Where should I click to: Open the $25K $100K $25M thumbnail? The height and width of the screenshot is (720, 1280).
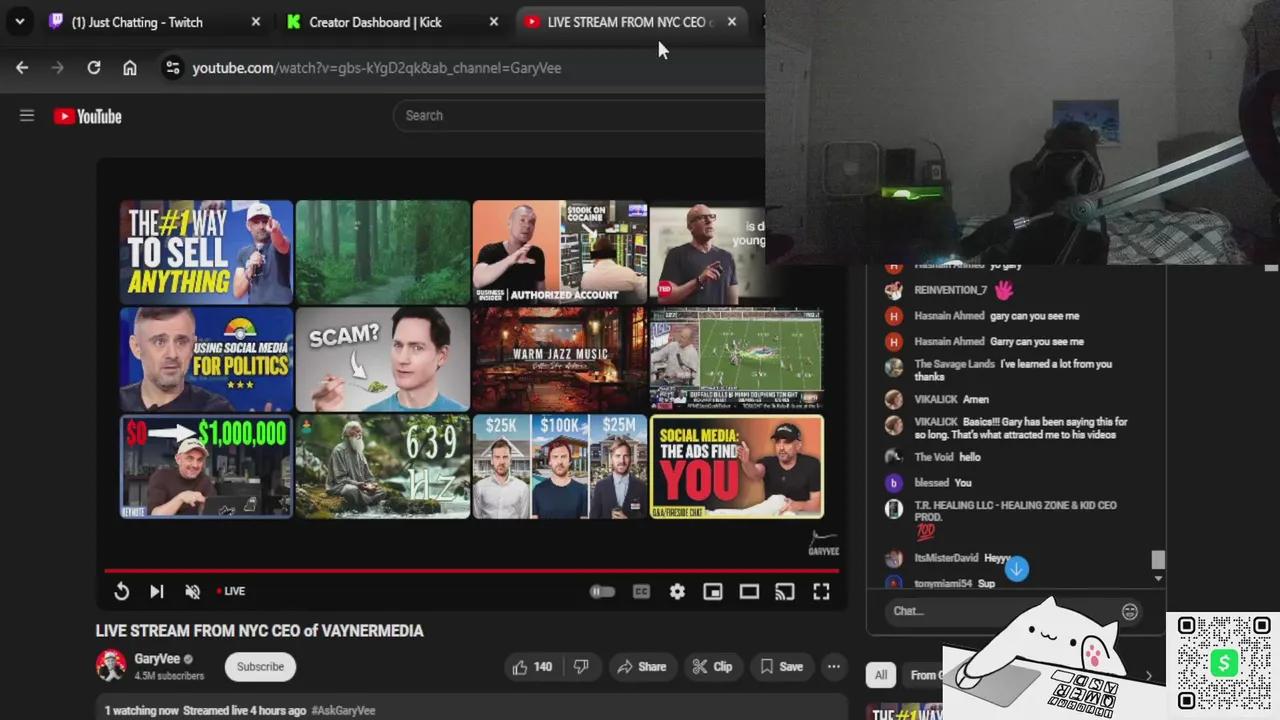point(560,466)
